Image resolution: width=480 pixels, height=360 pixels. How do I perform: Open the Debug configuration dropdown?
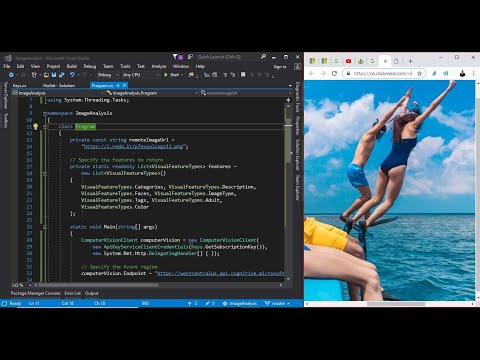click(x=108, y=75)
